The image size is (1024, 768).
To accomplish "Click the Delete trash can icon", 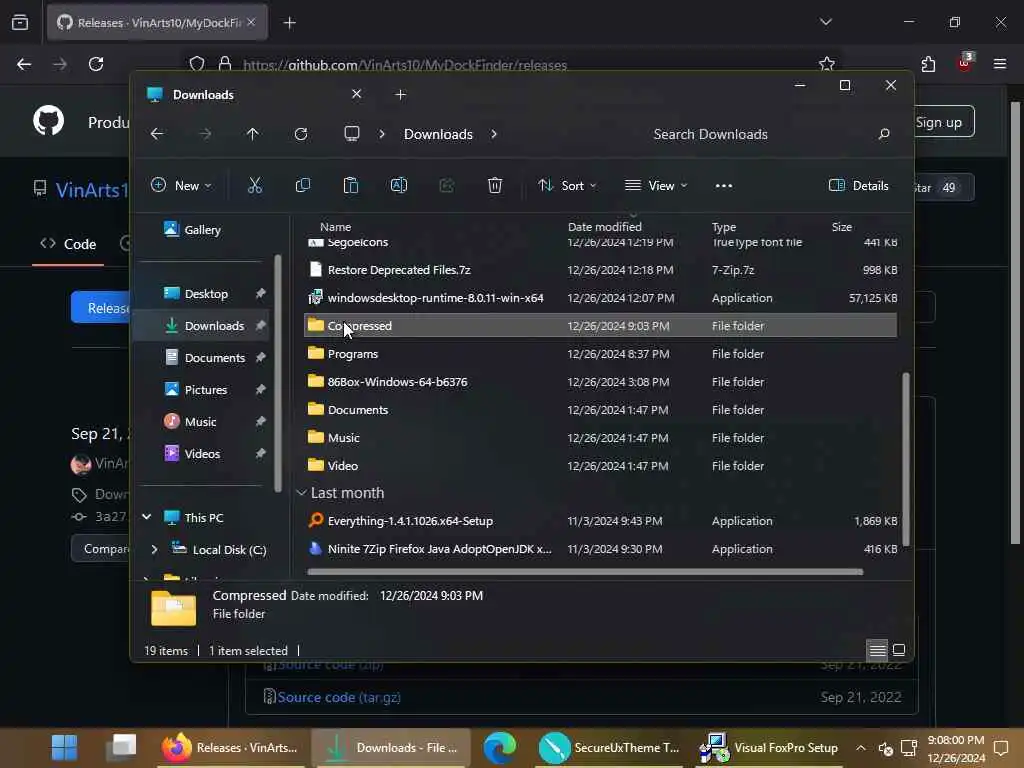I will [x=494, y=185].
